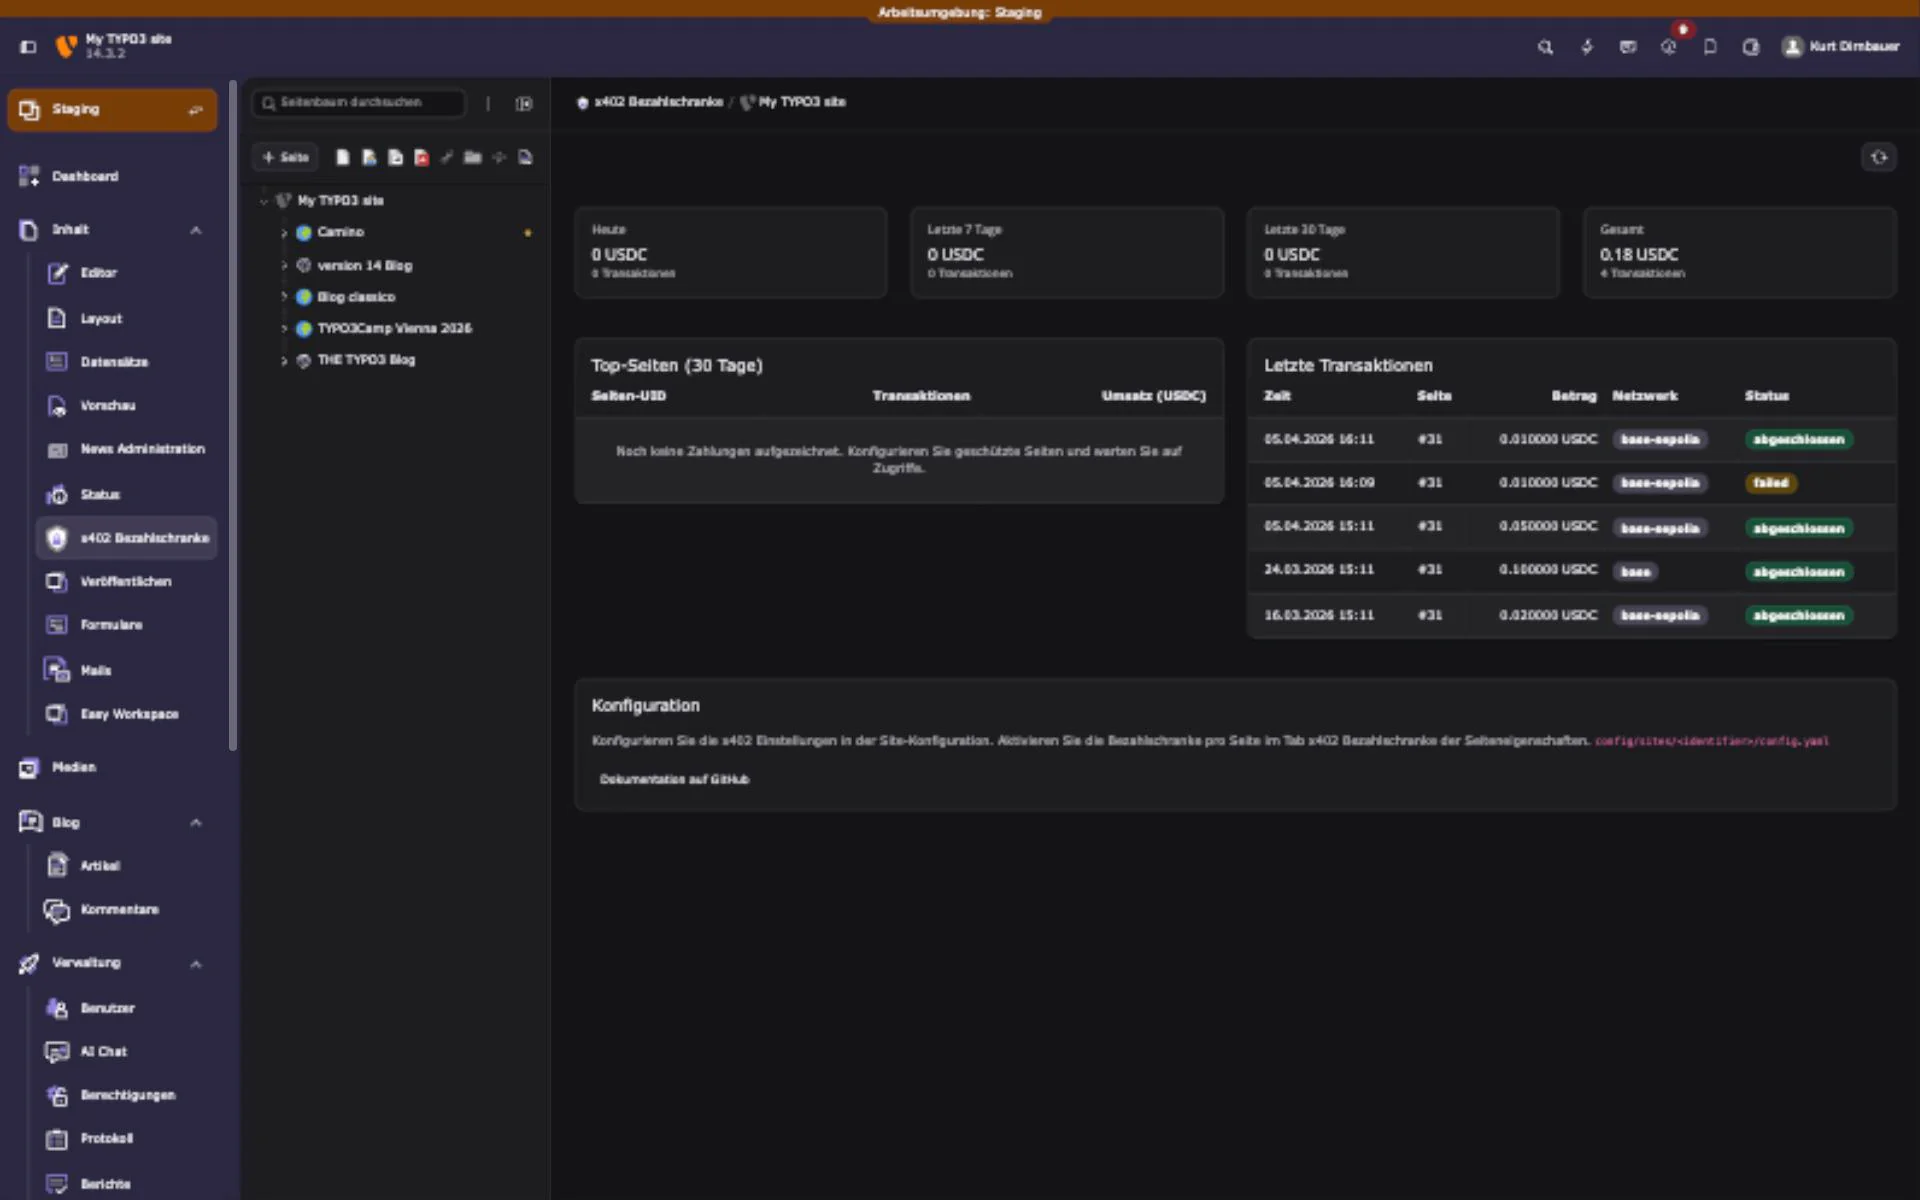Focus the Seitenbaum durchsuchen search field
This screenshot has height=1200, width=1920.
click(x=360, y=103)
